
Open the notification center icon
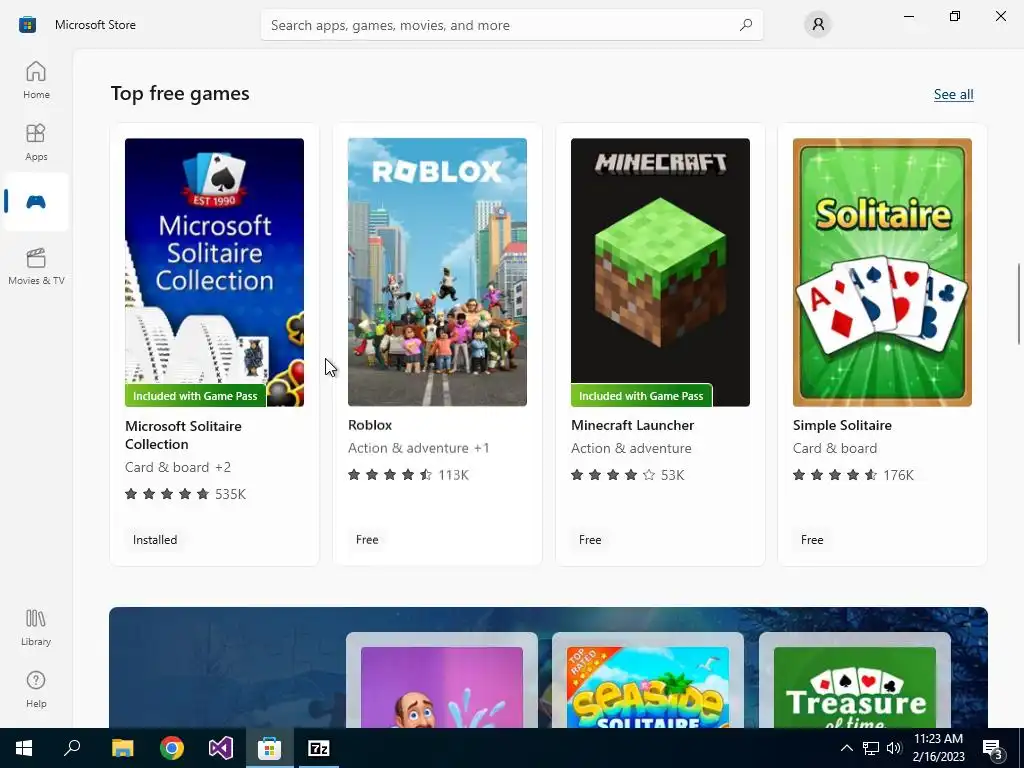[x=993, y=748]
